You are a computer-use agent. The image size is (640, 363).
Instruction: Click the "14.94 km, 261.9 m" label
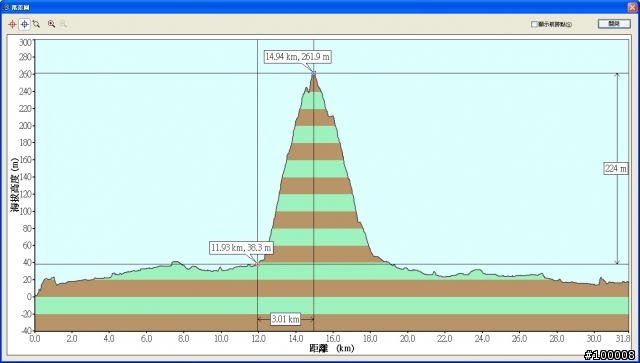[x=297, y=57]
